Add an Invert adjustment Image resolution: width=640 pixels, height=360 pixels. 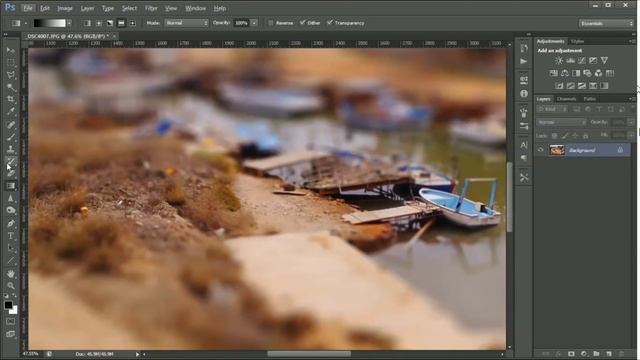tap(559, 86)
